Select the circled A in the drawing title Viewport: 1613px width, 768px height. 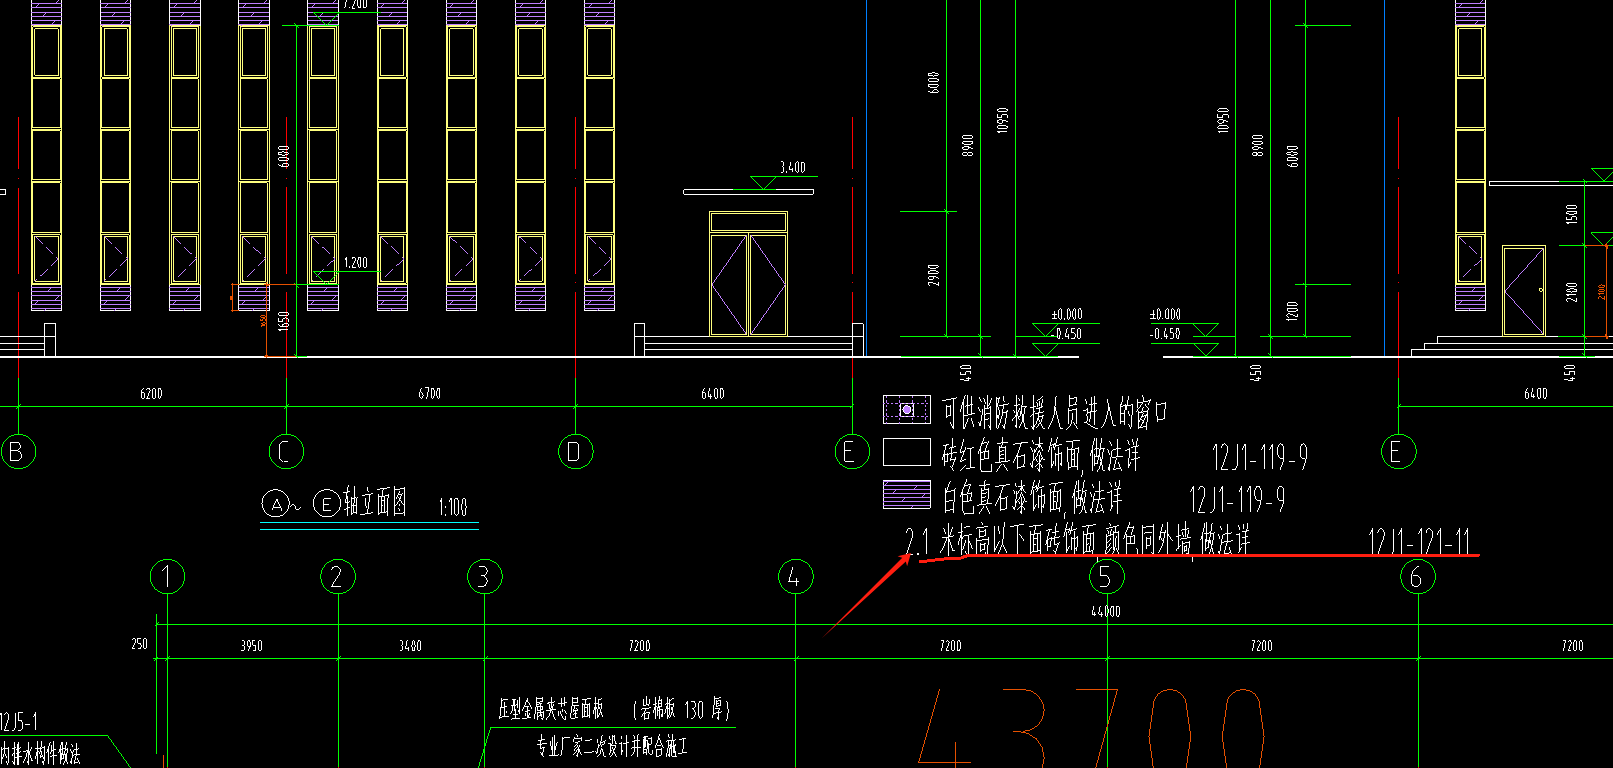tap(276, 504)
